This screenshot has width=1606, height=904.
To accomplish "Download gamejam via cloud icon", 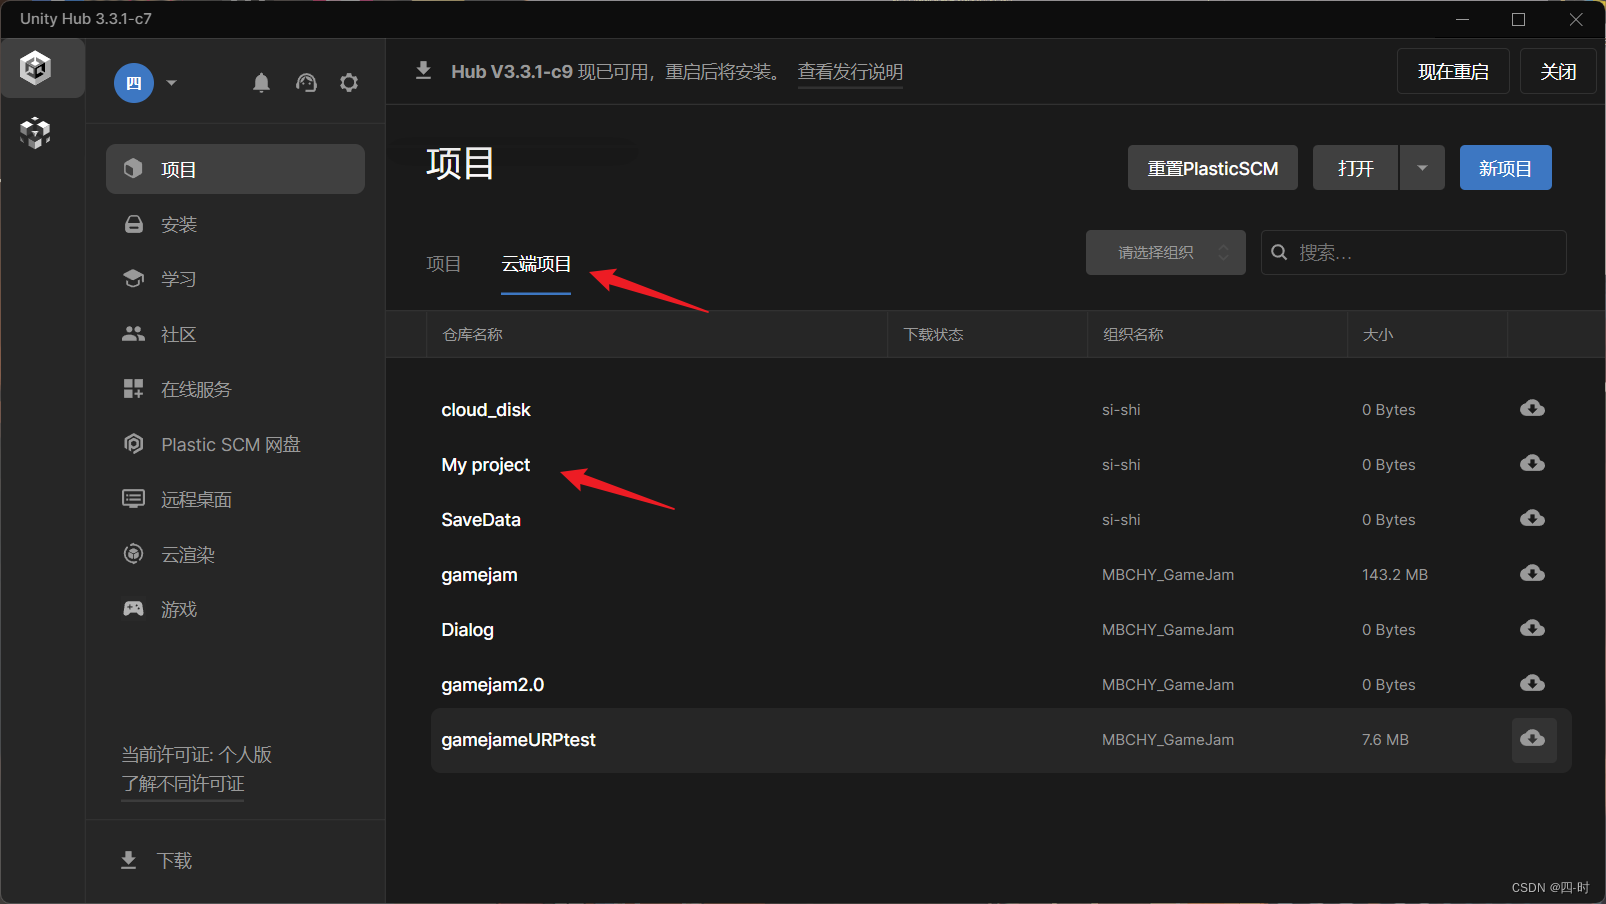I will pyautogui.click(x=1532, y=573).
